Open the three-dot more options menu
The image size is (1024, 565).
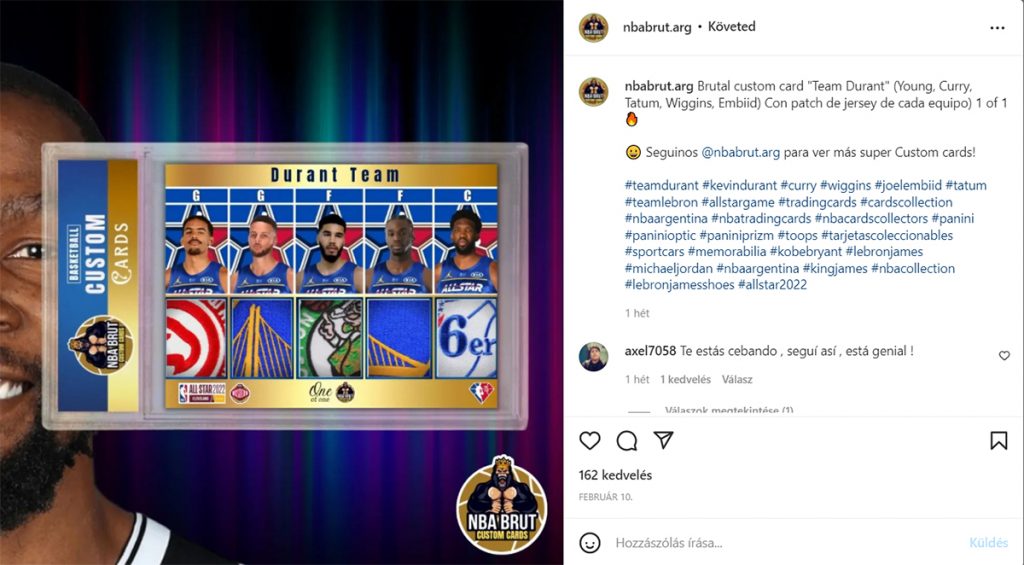pos(997,27)
